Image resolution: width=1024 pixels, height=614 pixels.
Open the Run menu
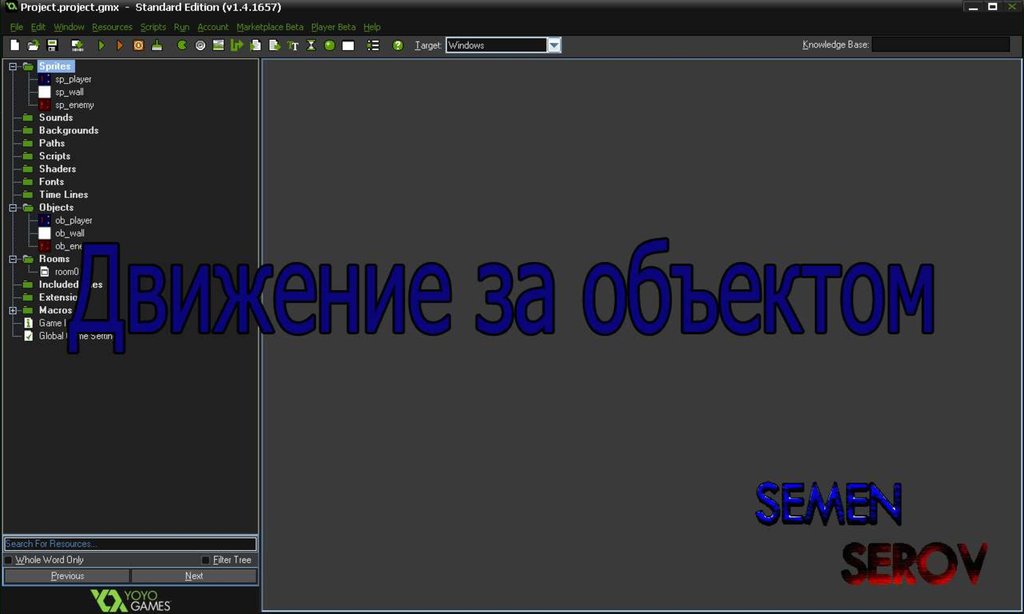182,27
